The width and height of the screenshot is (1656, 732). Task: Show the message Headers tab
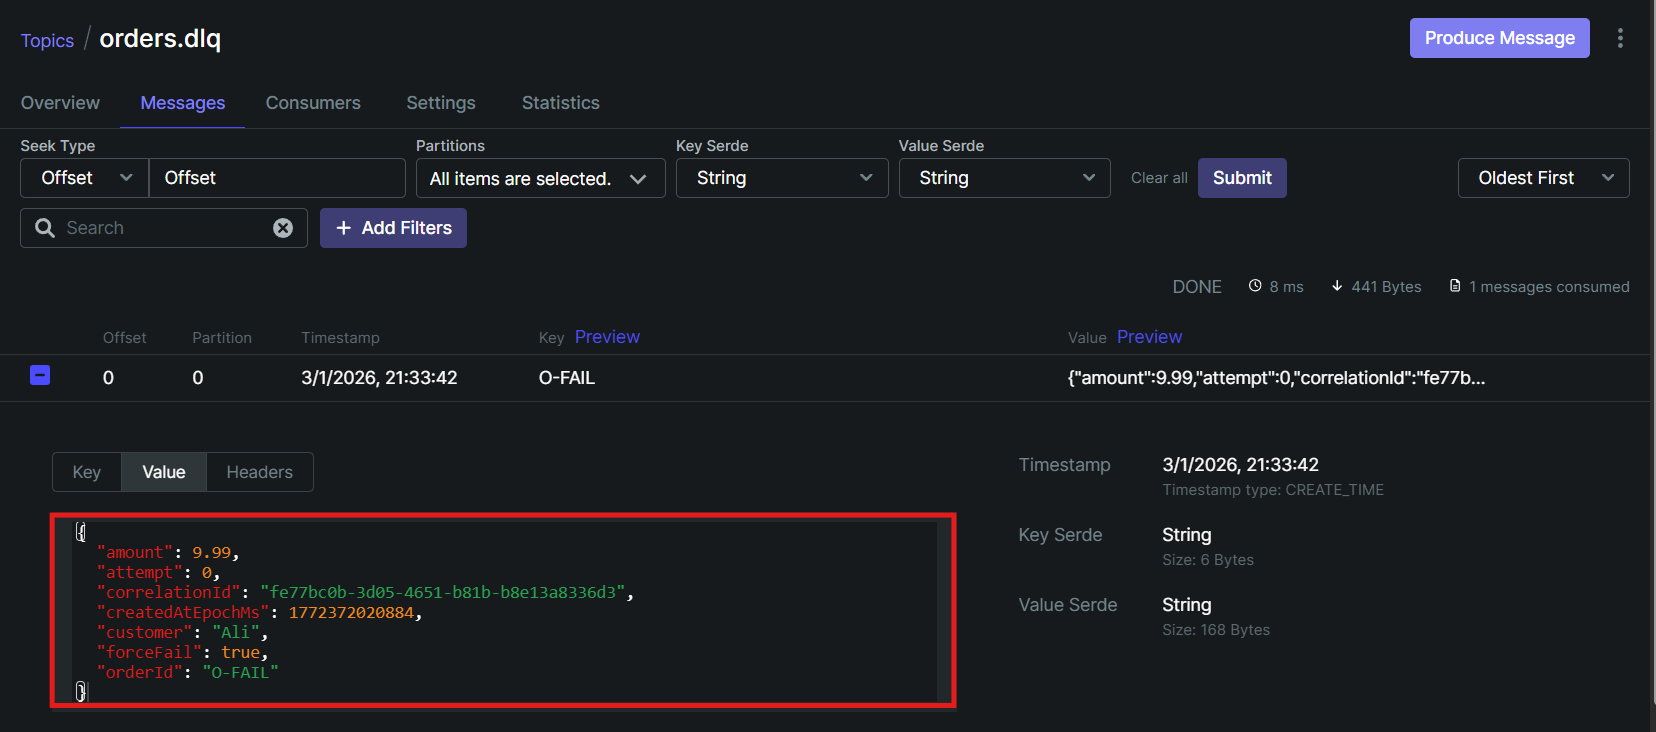259,472
